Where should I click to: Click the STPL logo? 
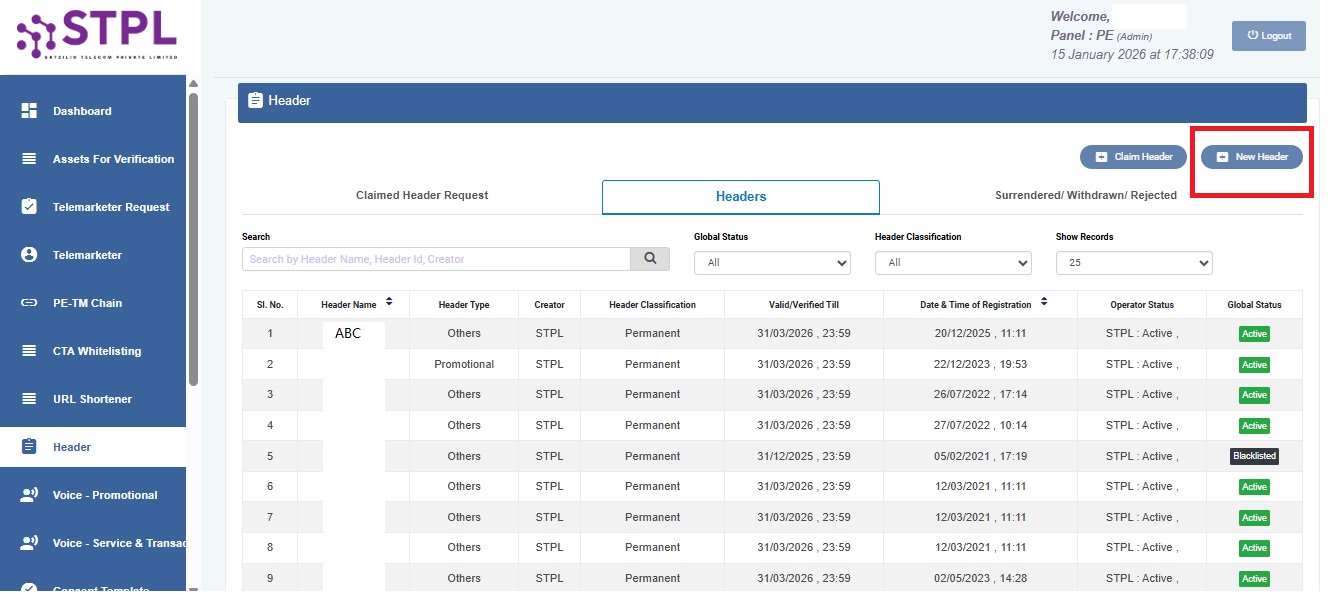[x=95, y=33]
